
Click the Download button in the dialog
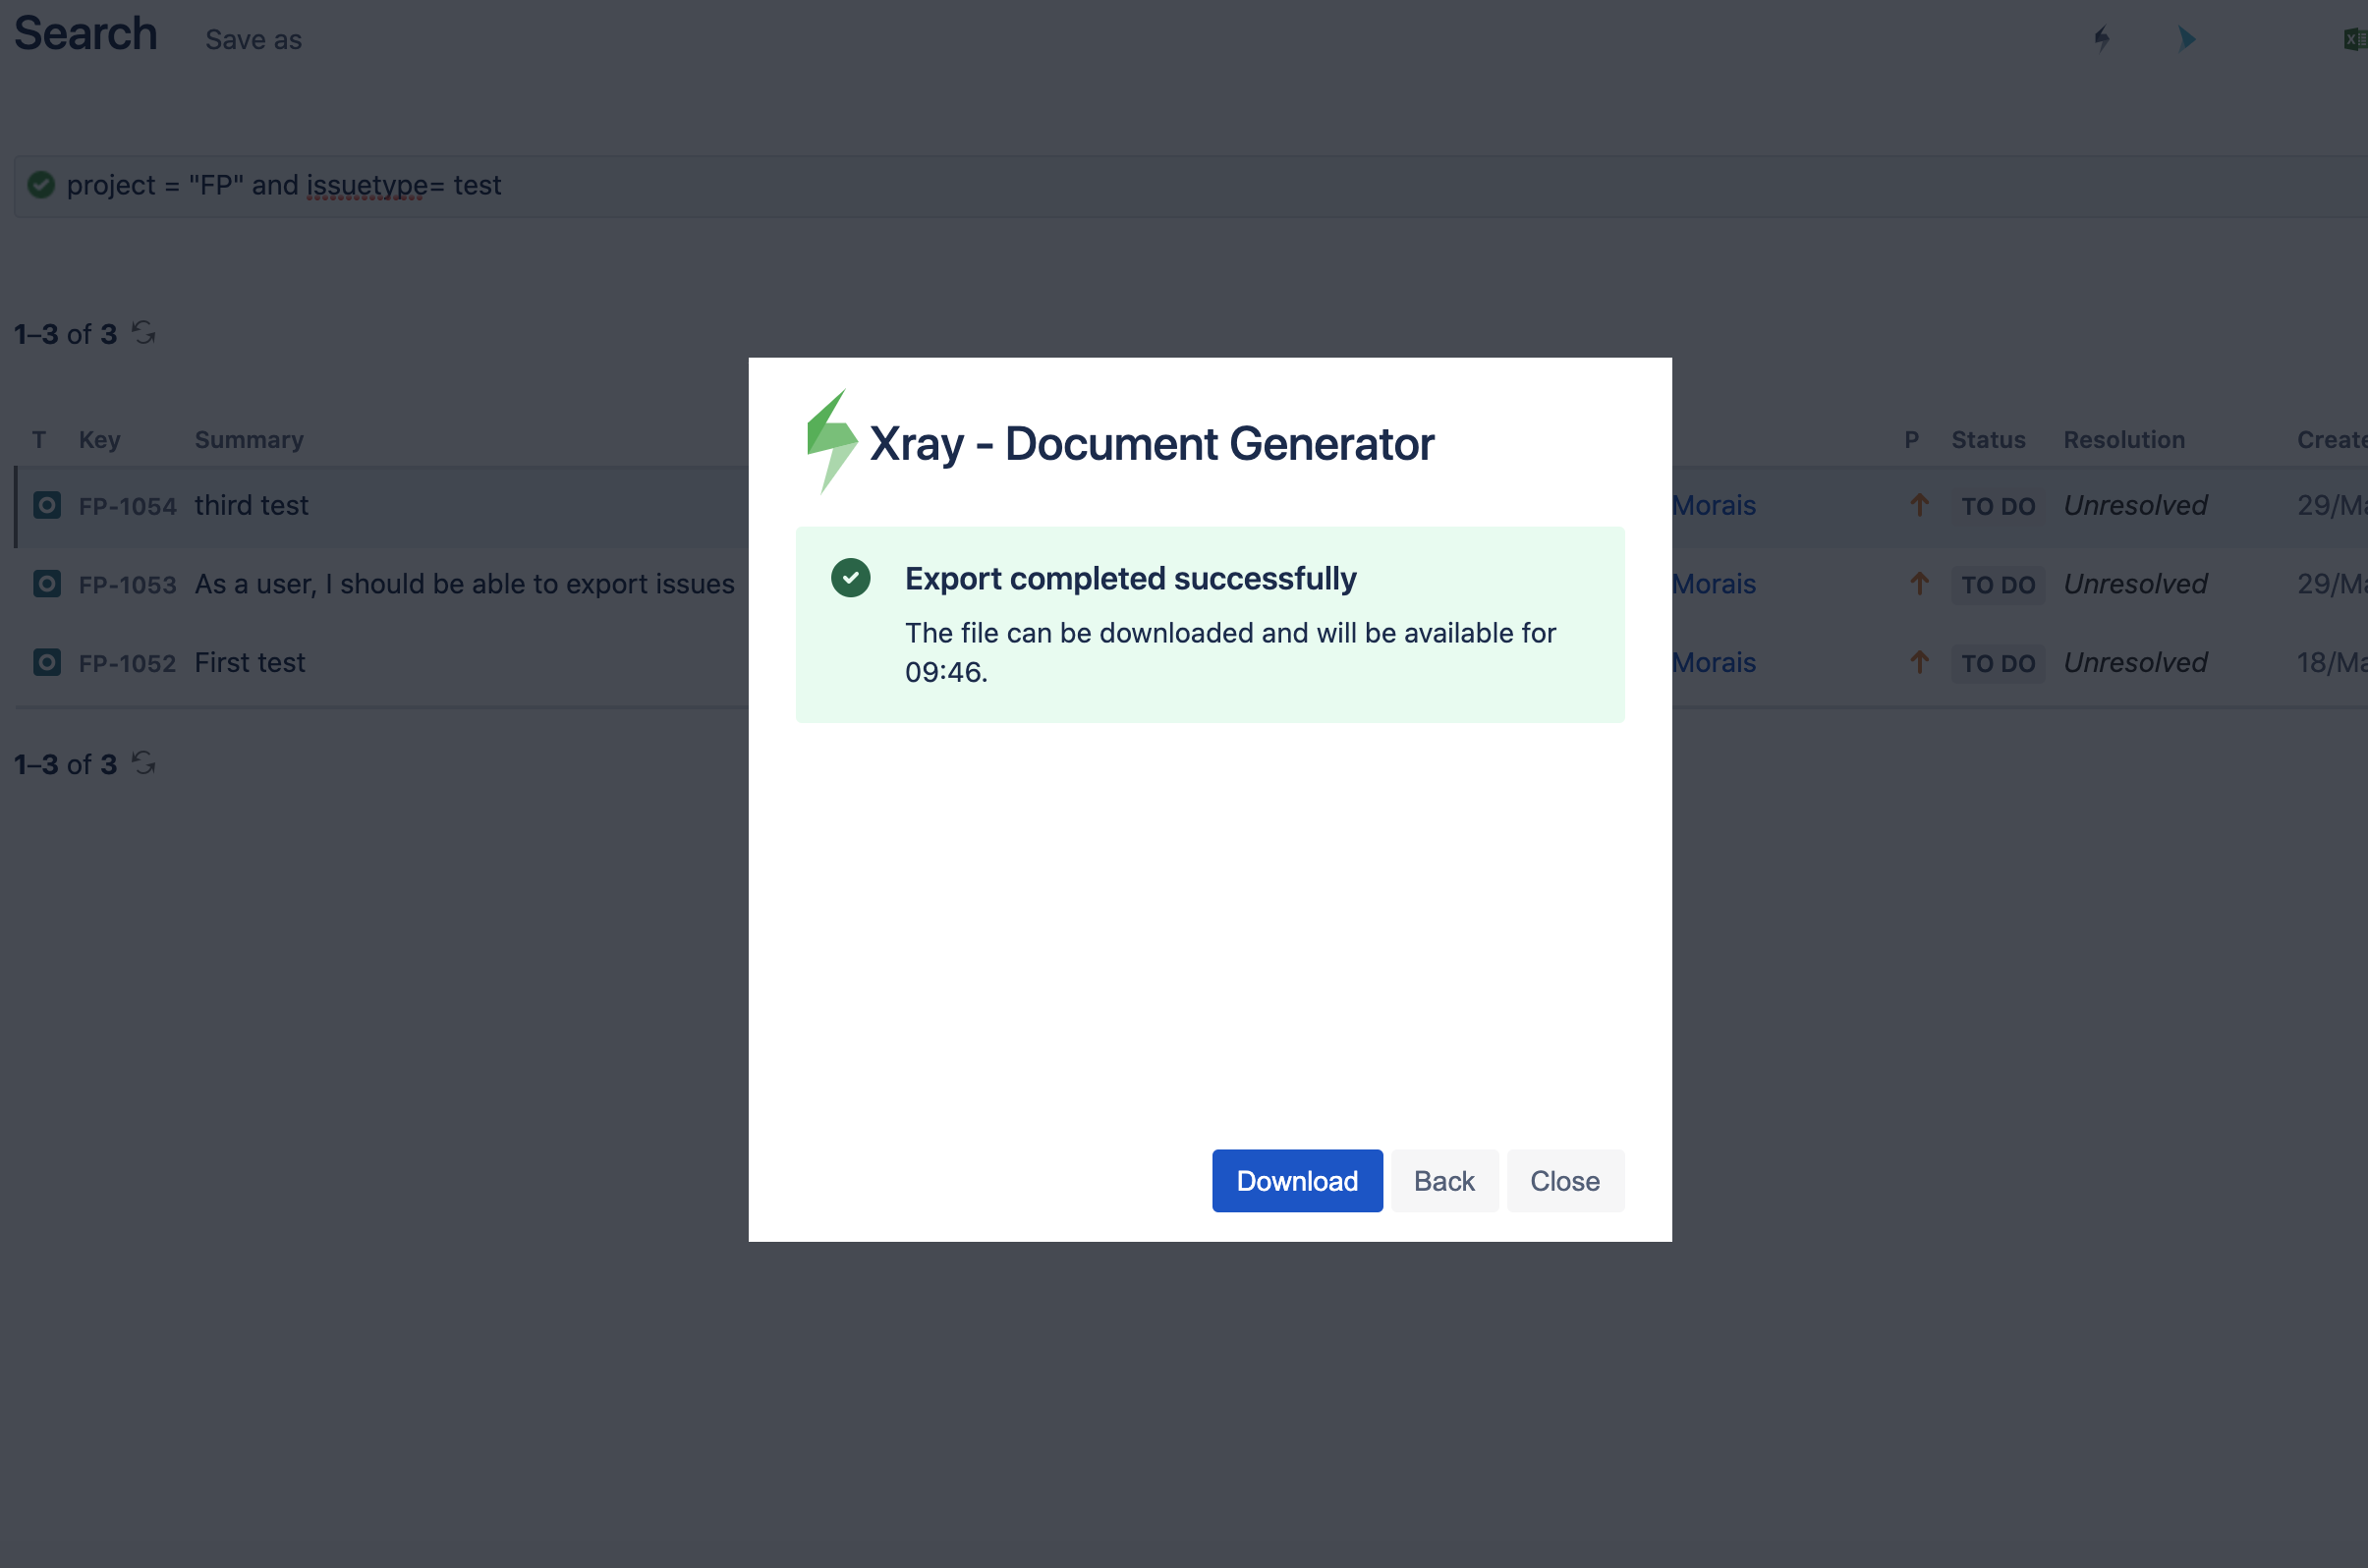click(1297, 1181)
